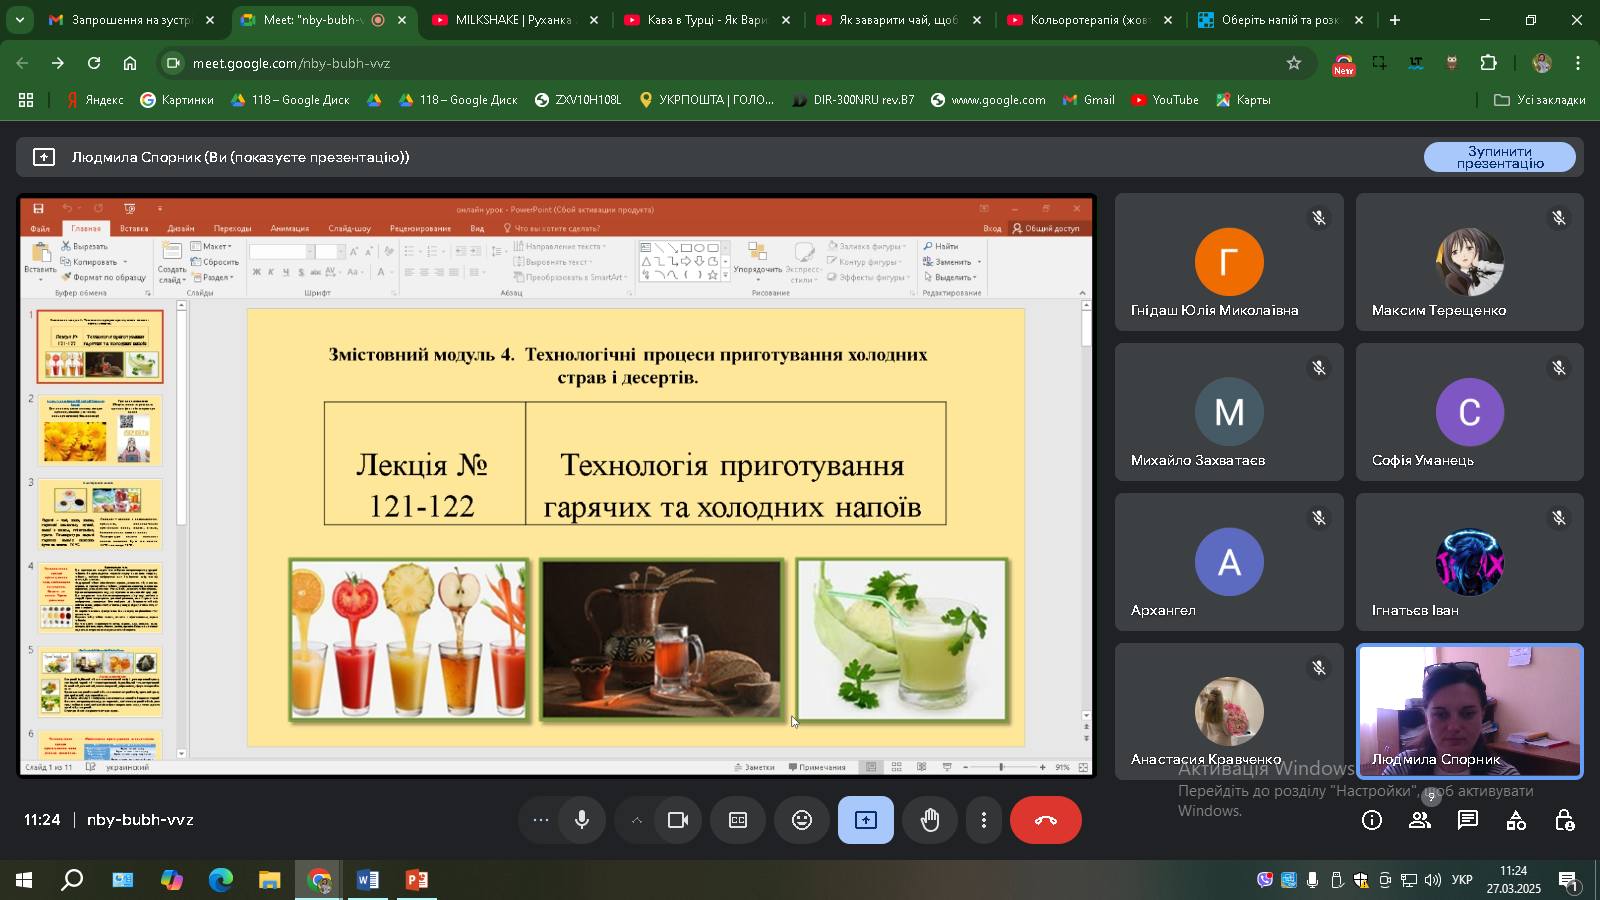The height and width of the screenshot is (900, 1600).
Task: Toggle closed captions in Meet
Action: [738, 820]
